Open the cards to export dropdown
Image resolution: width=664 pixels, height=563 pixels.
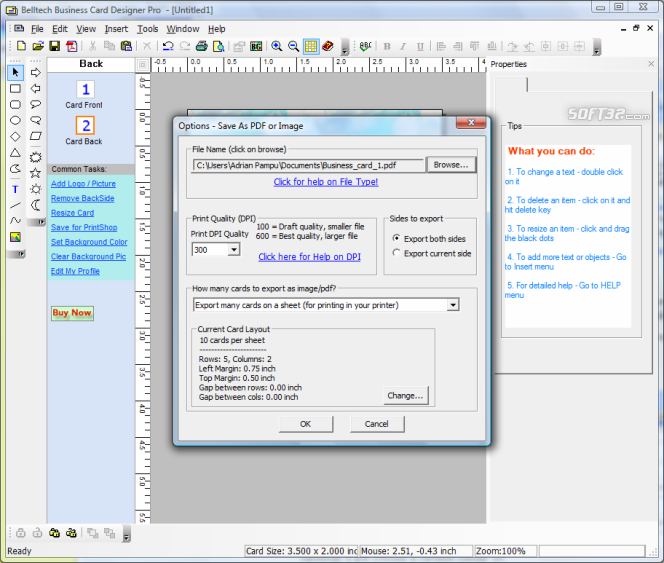click(453, 305)
